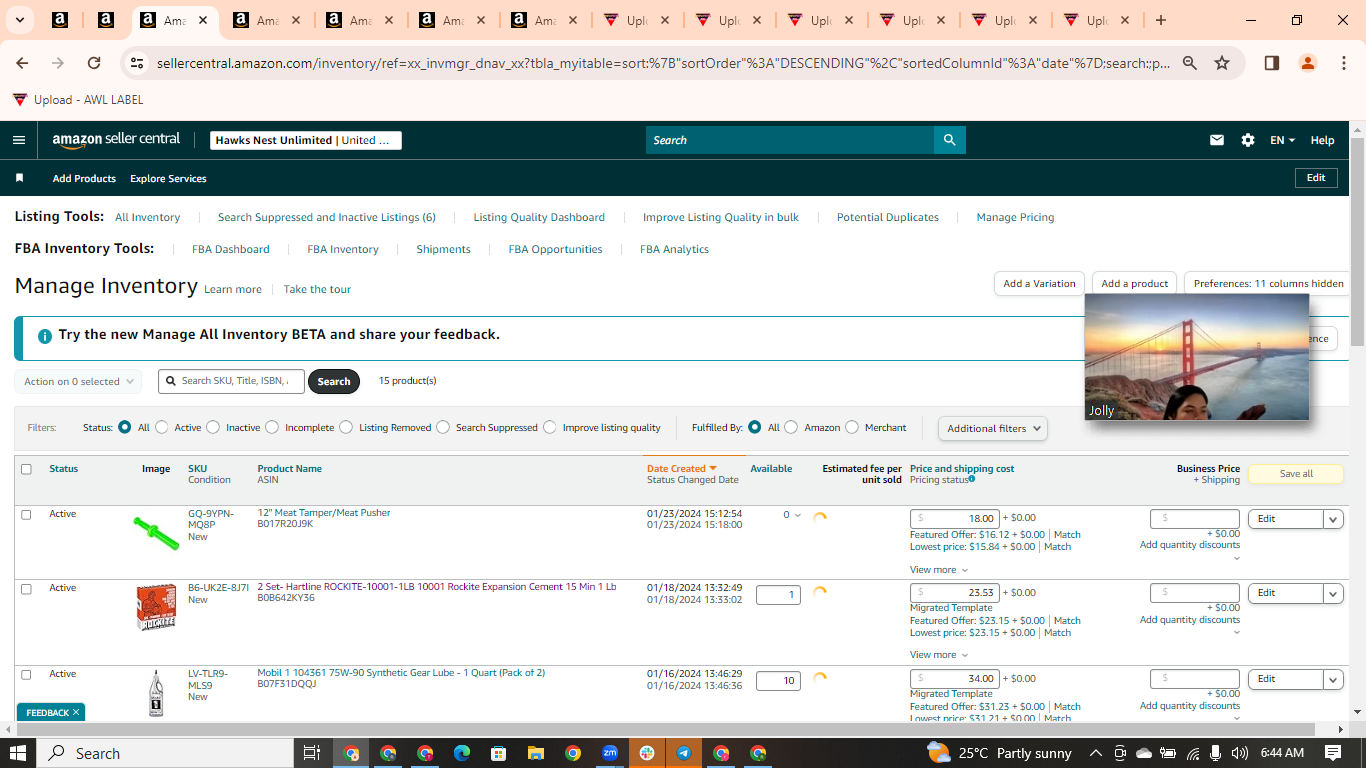
Task: Open the Shipments FBA tool
Action: click(x=443, y=249)
